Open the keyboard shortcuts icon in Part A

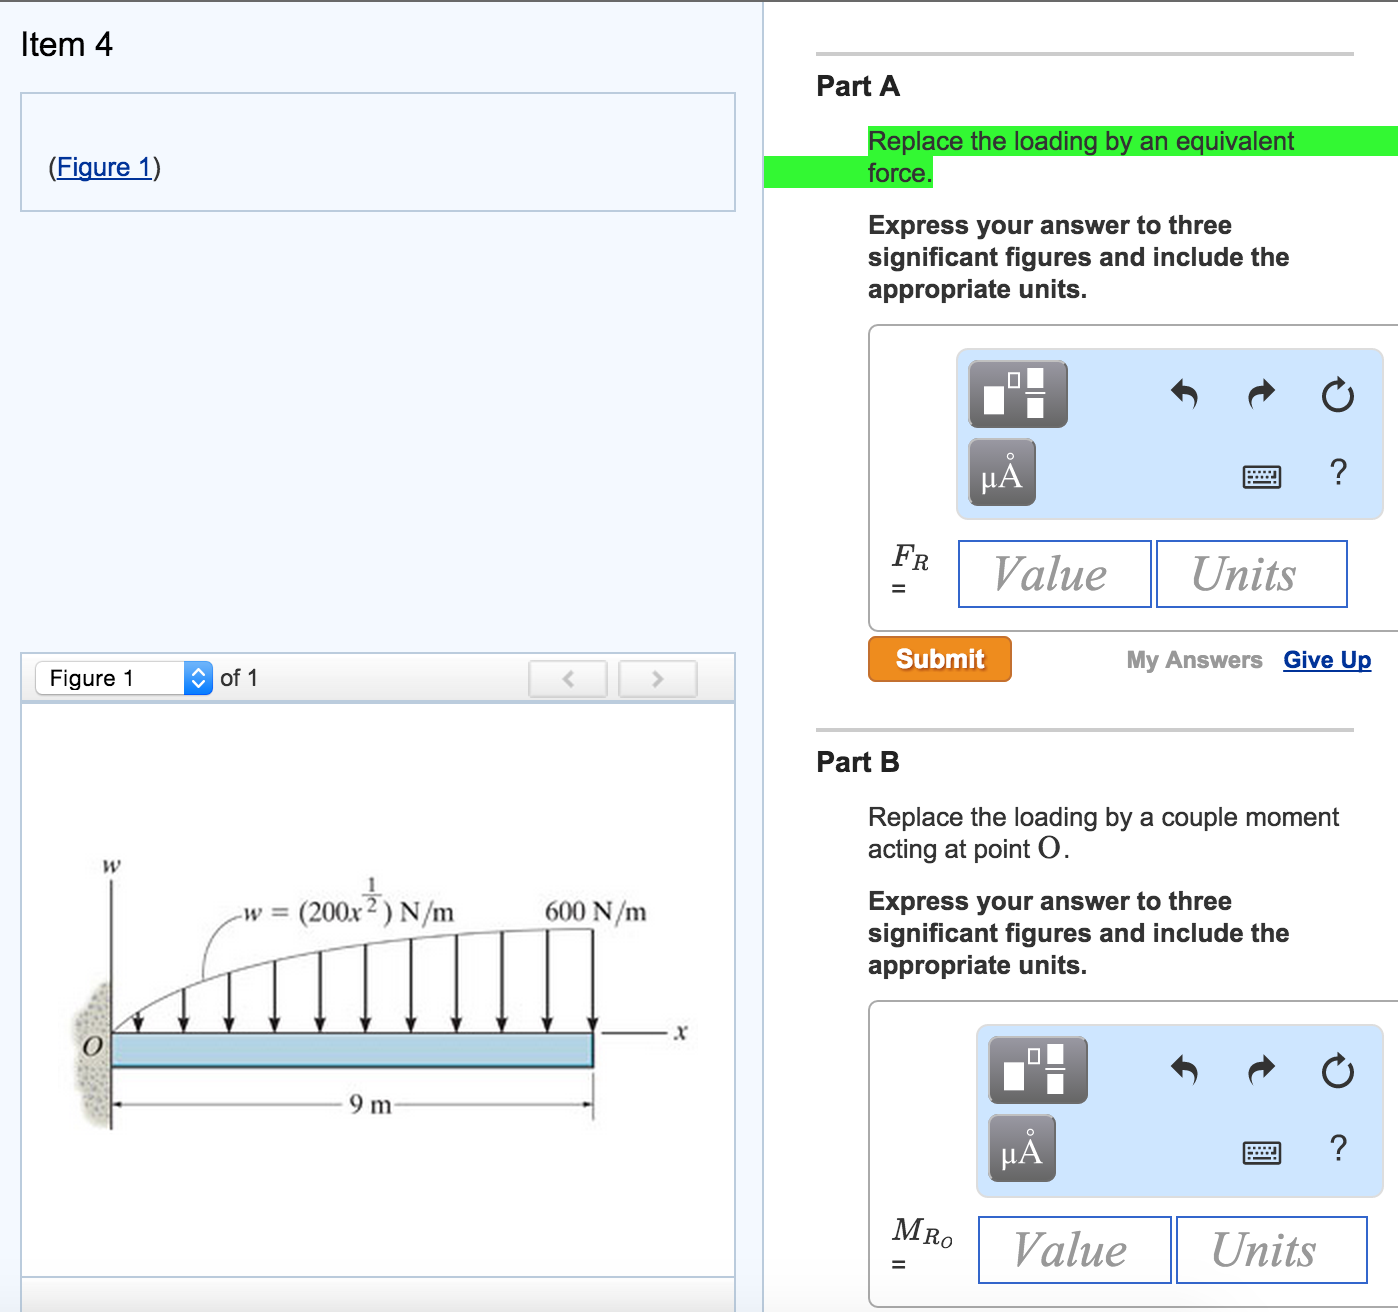(1262, 477)
